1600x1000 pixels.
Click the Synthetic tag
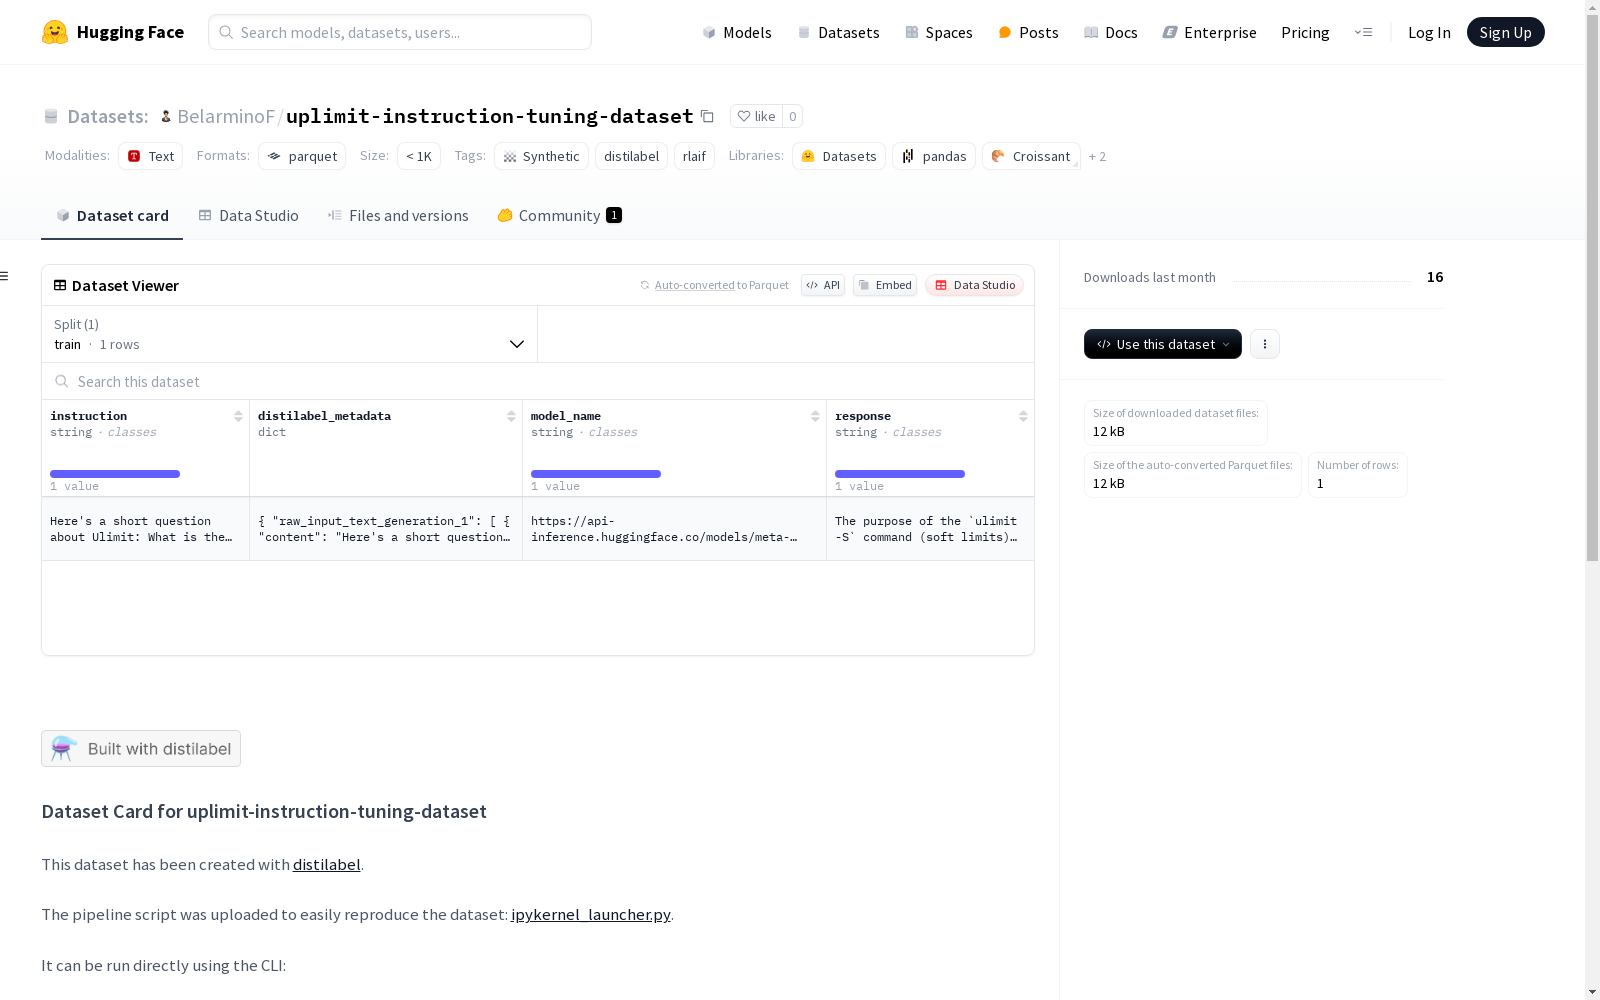[541, 156]
